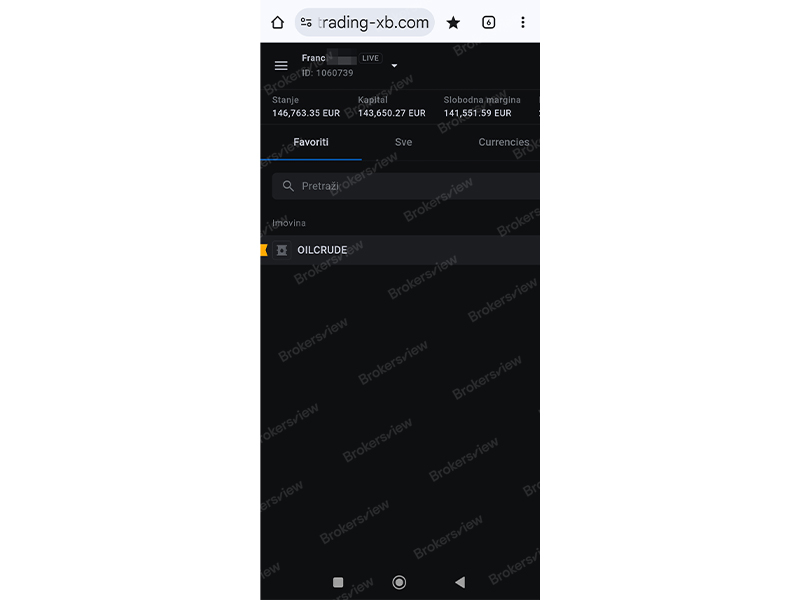
Task: Tap the Android home circle button
Action: 399,582
